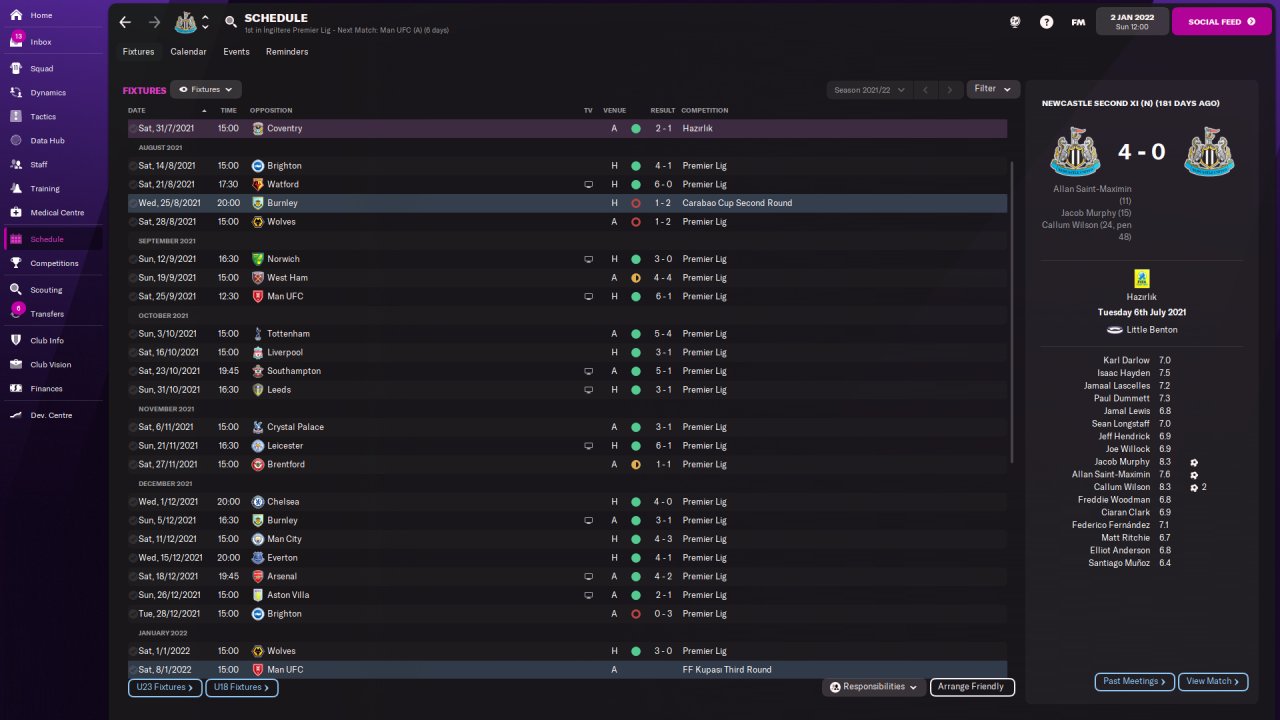Click the Finances icon in sidebar
Screen dimensions: 1280x720
[16, 388]
